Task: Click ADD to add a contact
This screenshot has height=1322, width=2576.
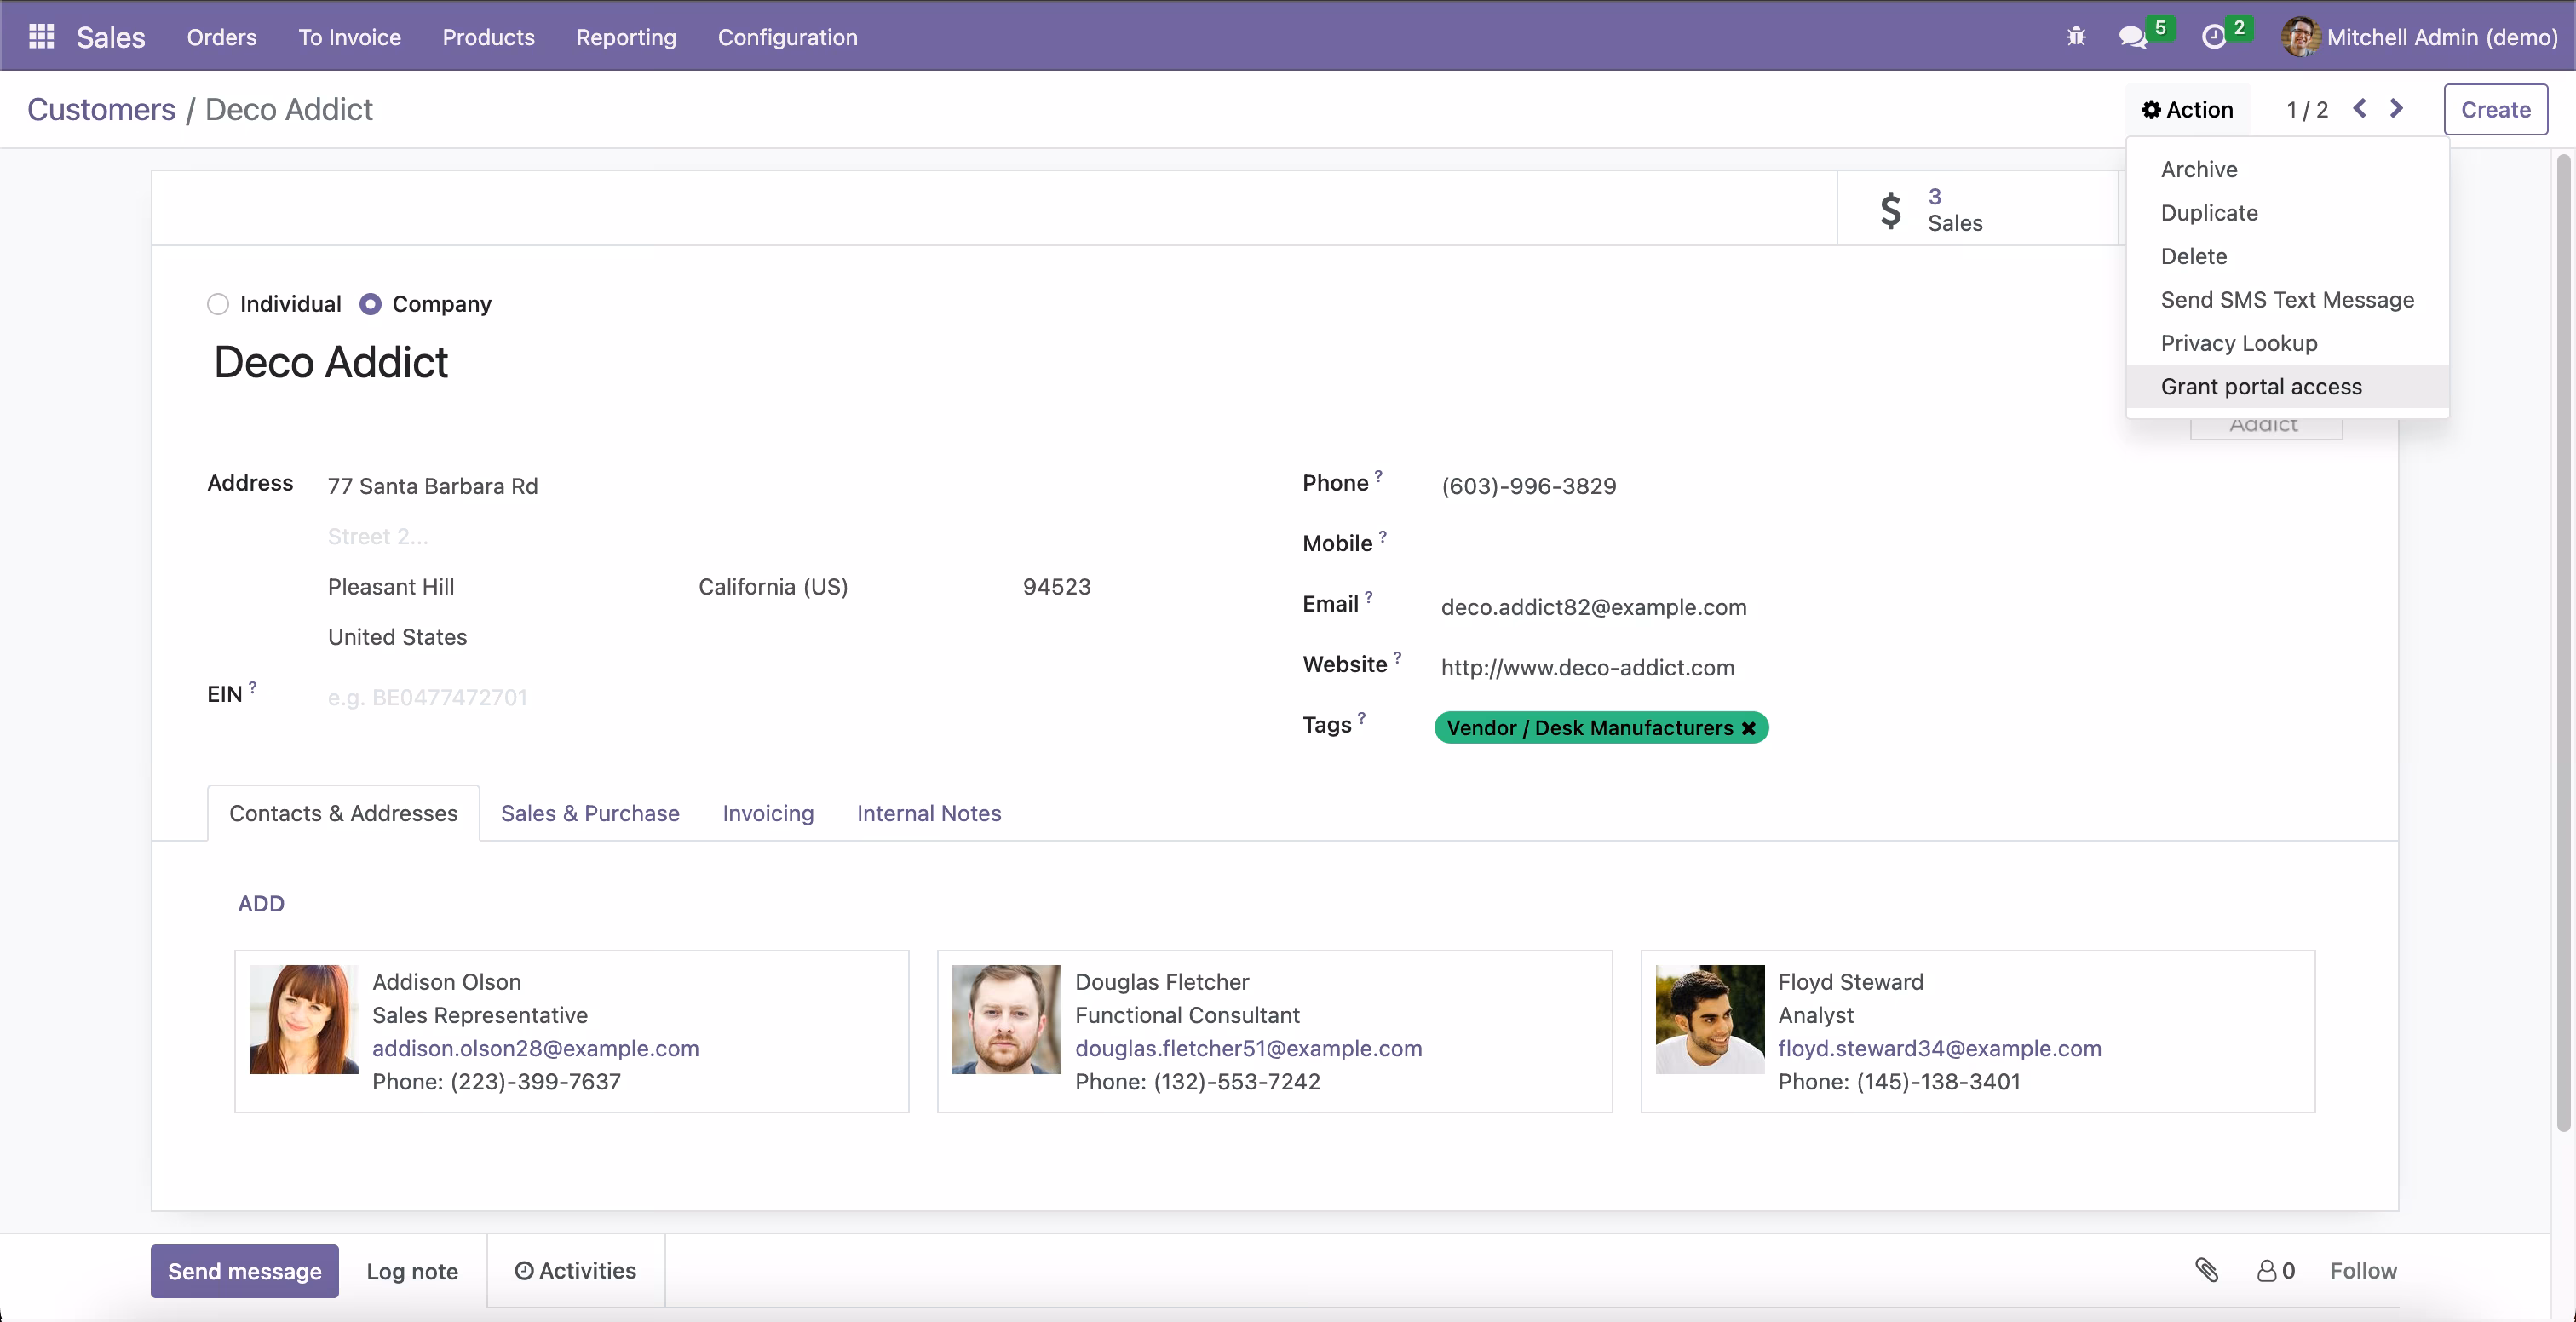Action: click(x=261, y=903)
